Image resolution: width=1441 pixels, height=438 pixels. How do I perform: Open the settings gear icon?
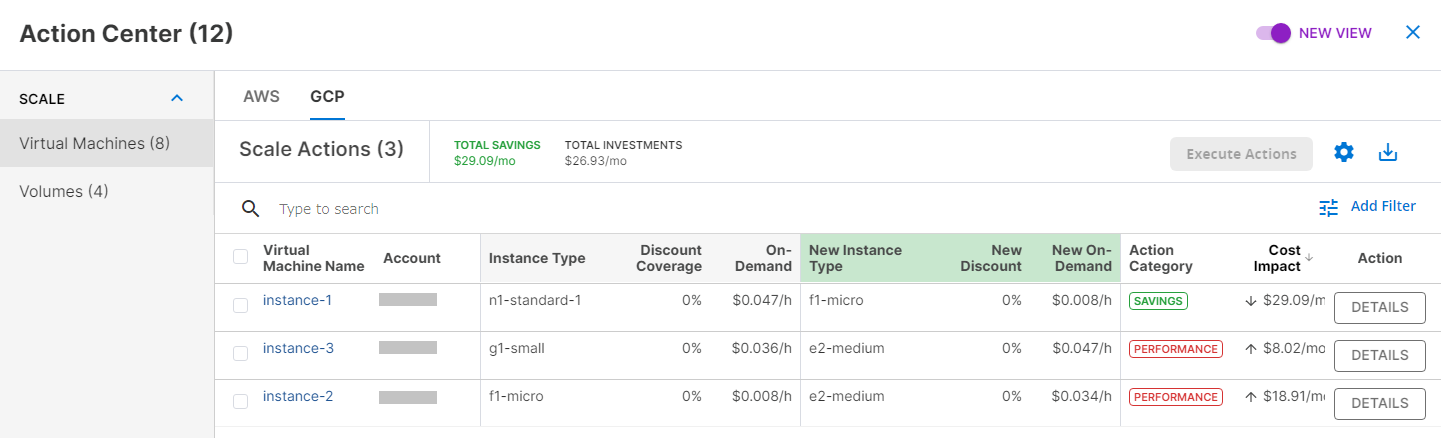(1344, 153)
